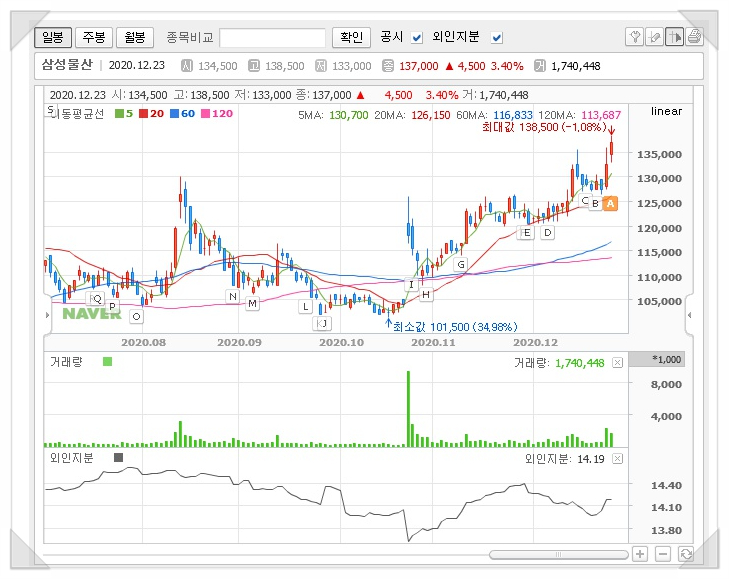Screen dimensions: 729x579
Task: Click the red 20-day MA swatch
Action: (x=143, y=113)
